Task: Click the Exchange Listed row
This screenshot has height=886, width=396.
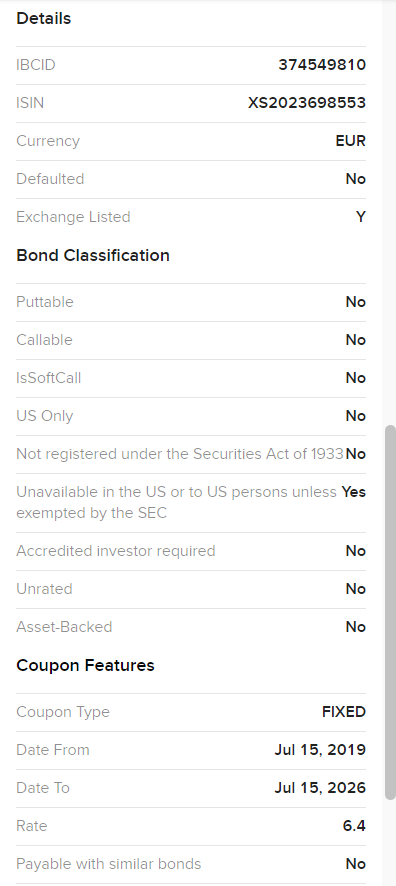Action: coord(191,217)
